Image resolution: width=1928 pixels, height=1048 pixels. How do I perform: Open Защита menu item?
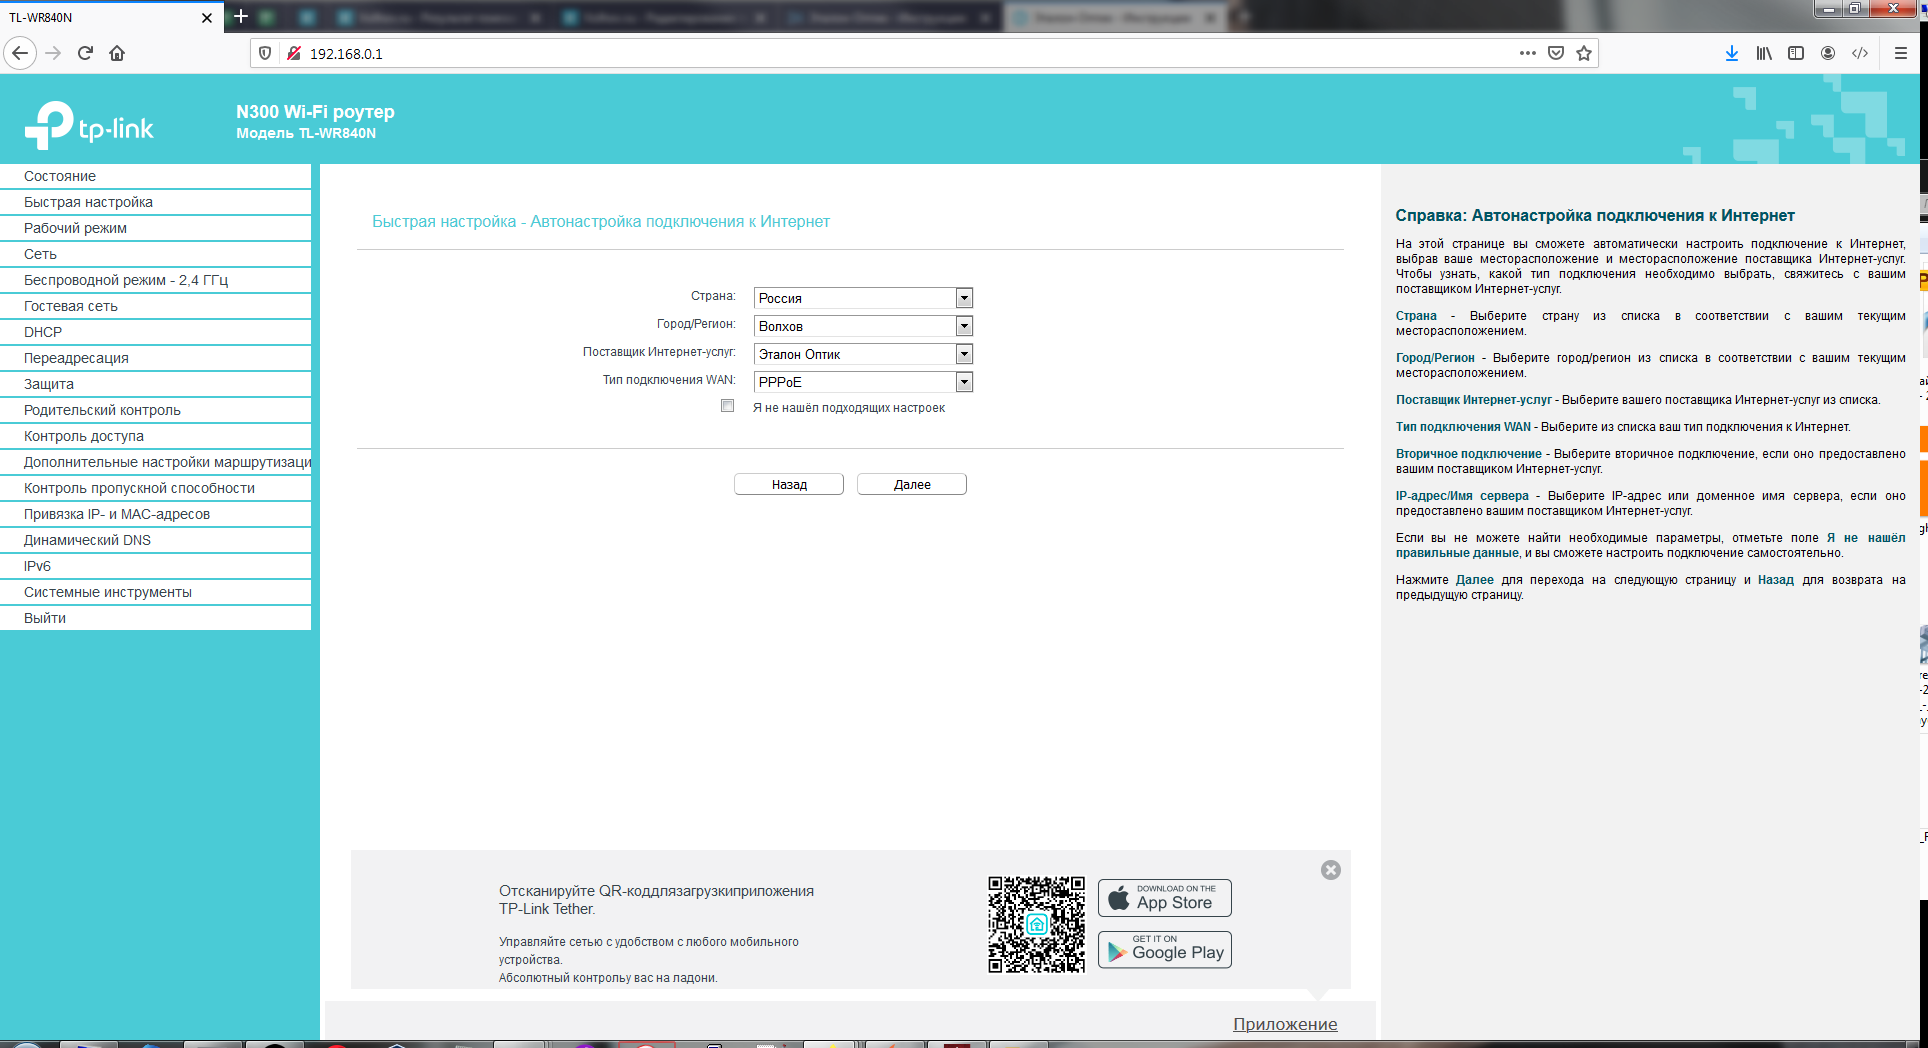[155, 384]
